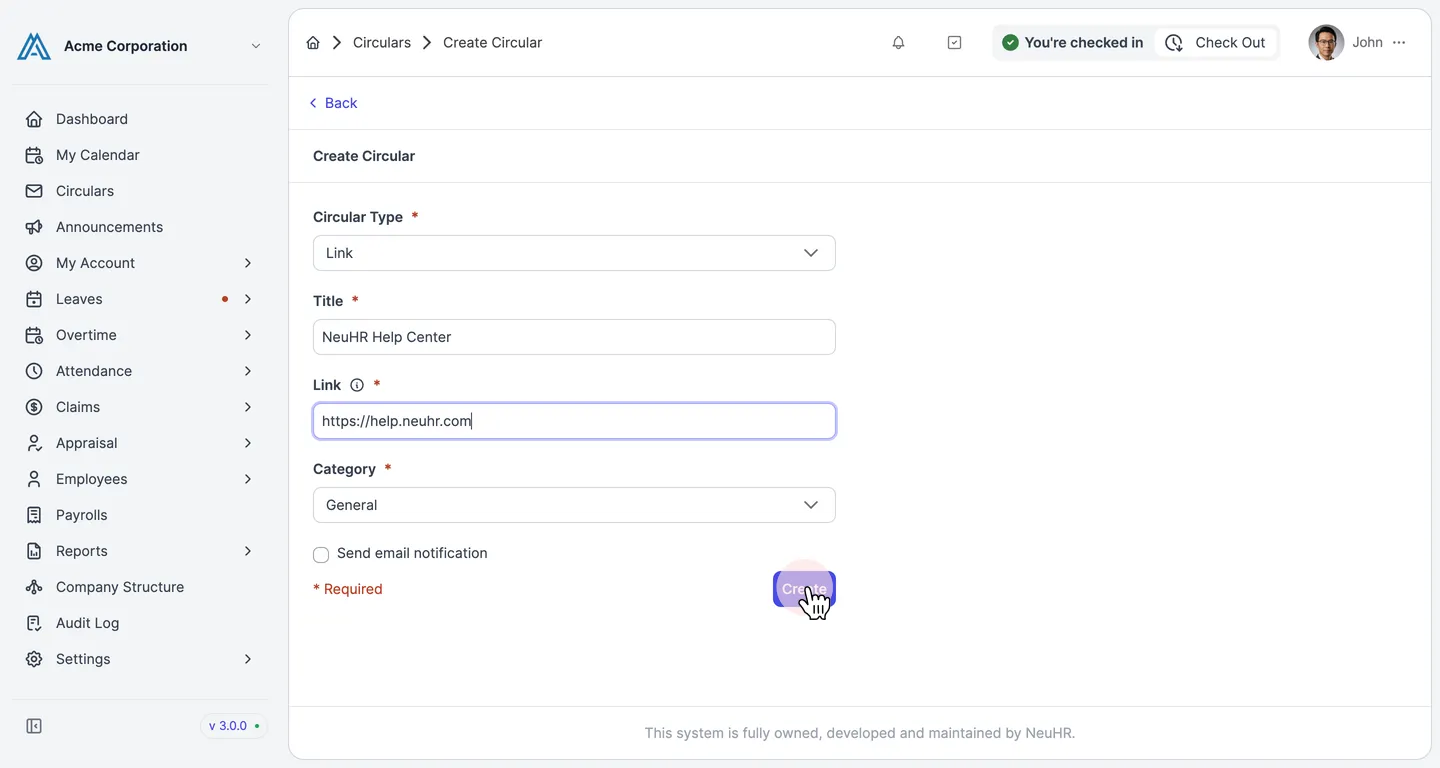Screen dimensions: 1440x768
Task: Click the My Calendar icon
Action: (34, 155)
